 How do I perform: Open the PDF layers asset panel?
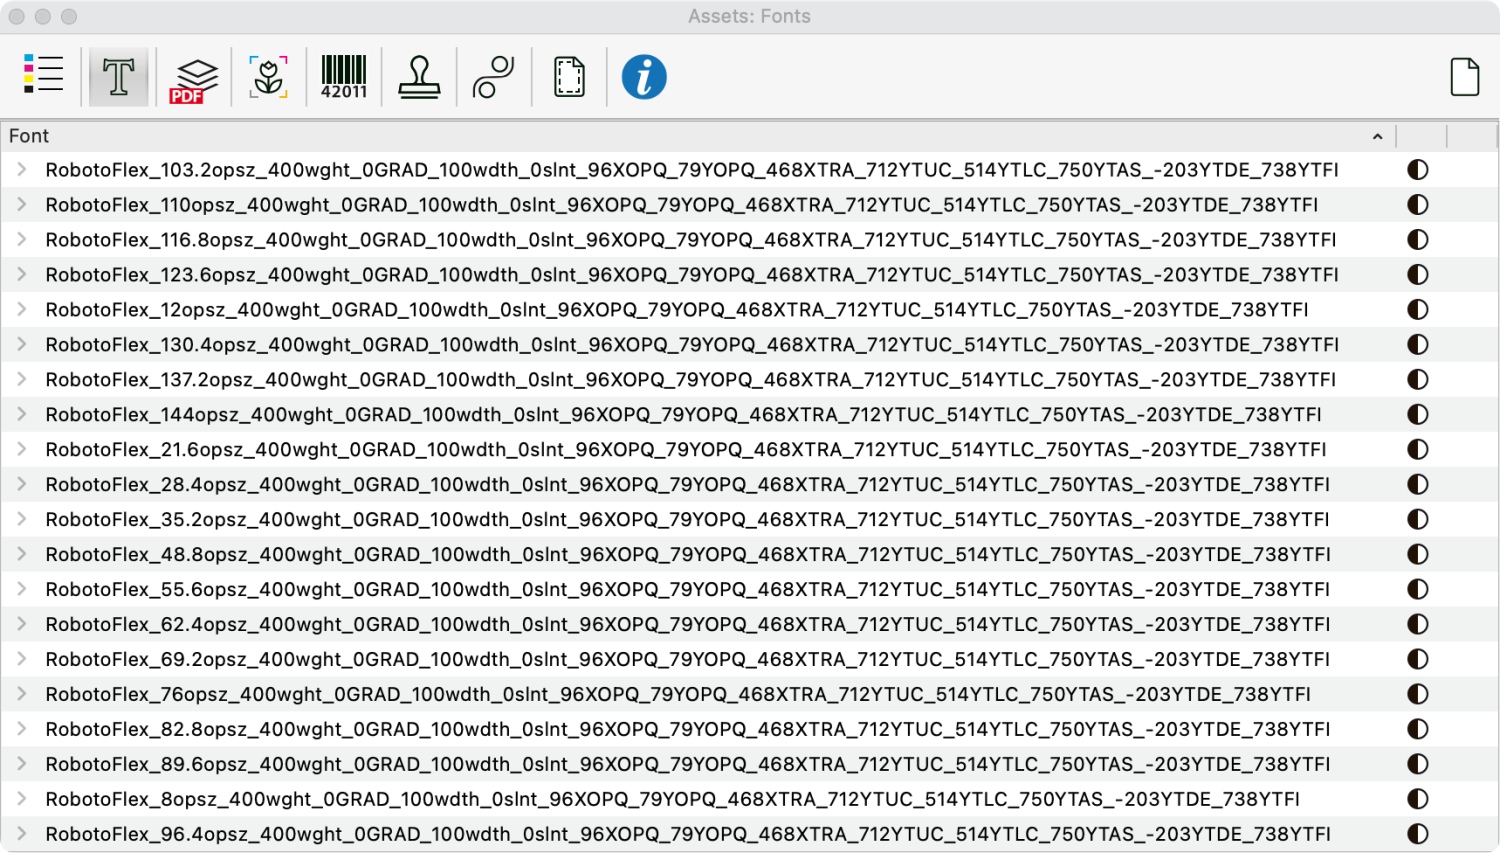click(x=193, y=77)
